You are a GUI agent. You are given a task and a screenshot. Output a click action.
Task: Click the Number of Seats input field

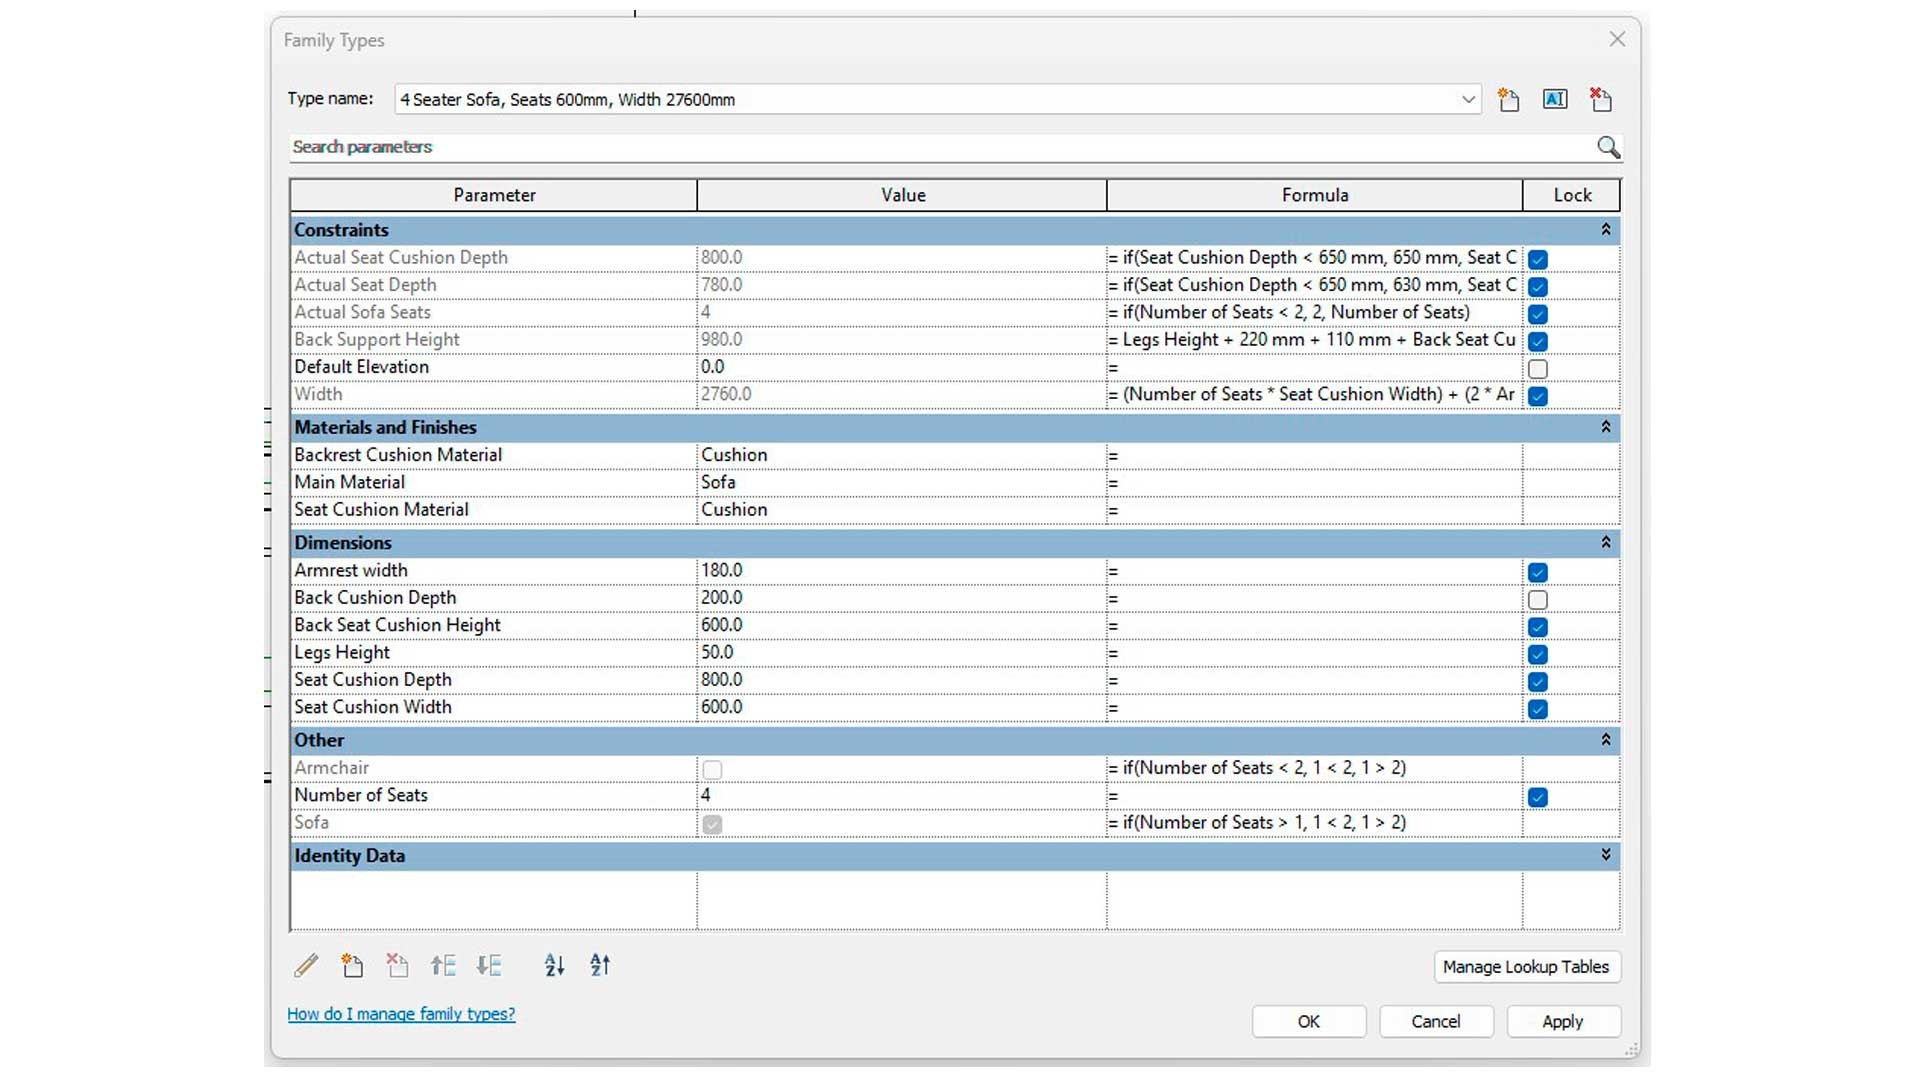click(901, 795)
